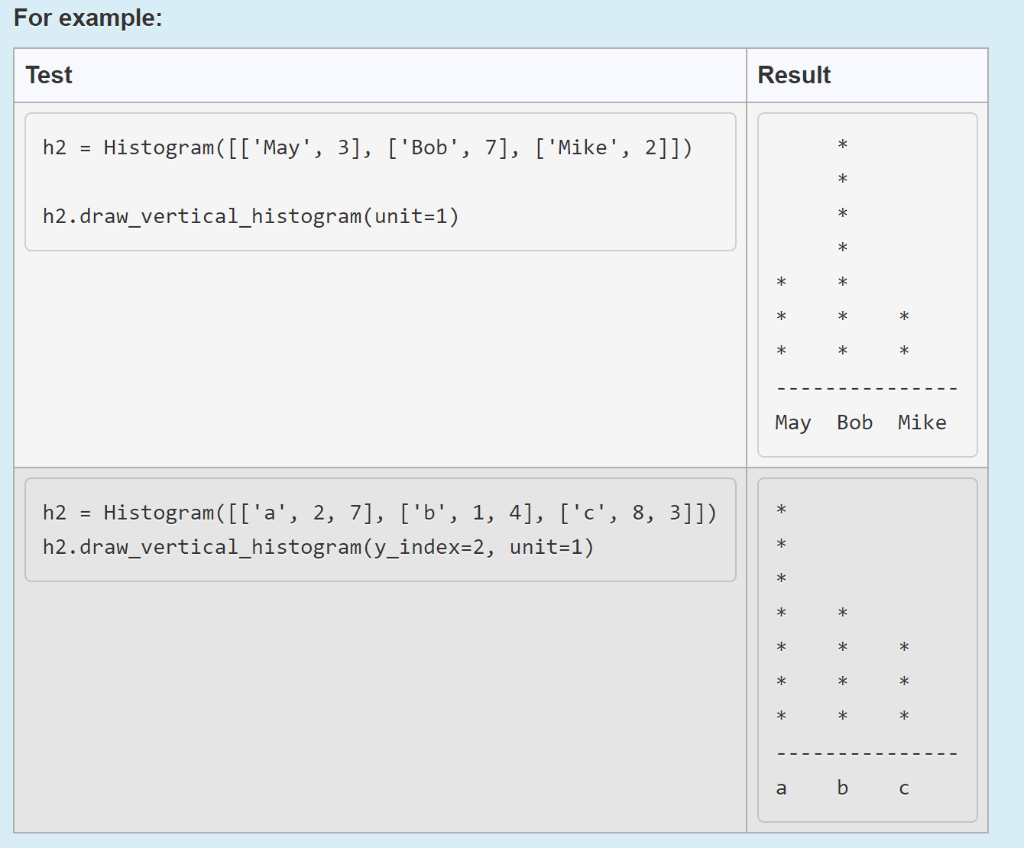This screenshot has width=1024, height=848.
Task: Click the 'Bob' label in first result
Action: tap(854, 422)
